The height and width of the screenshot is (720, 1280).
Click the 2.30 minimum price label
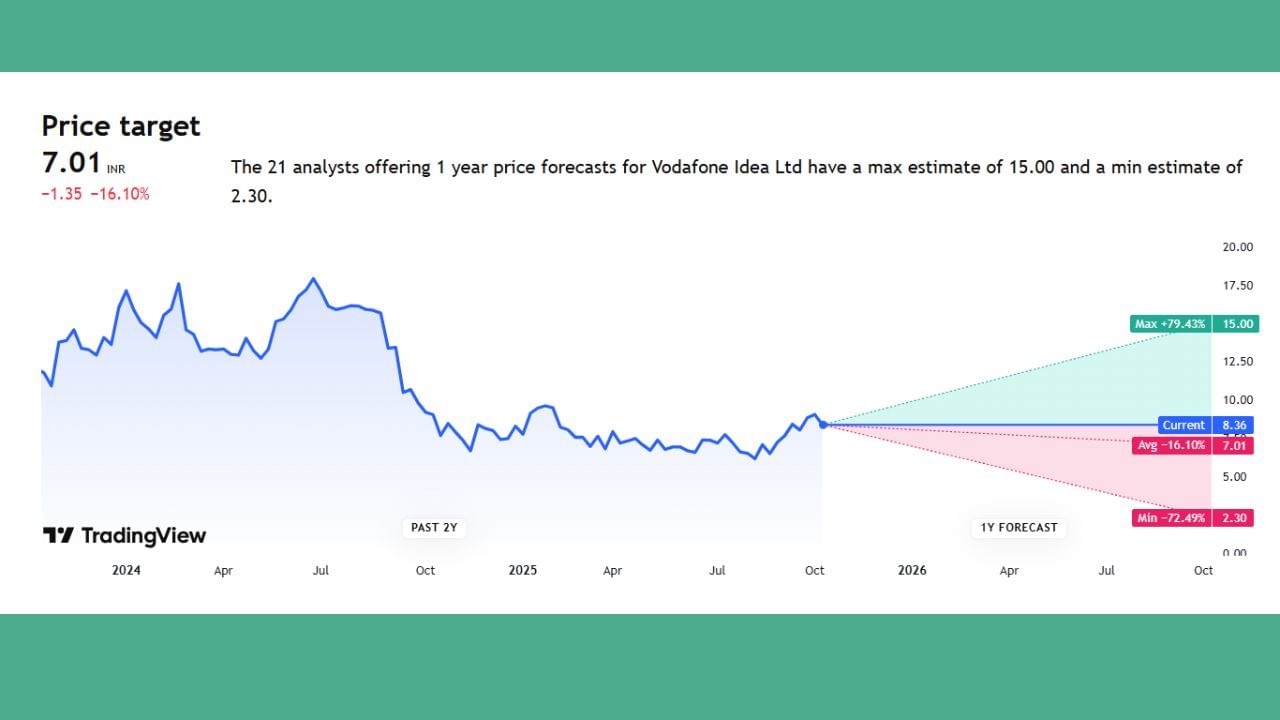pyautogui.click(x=1235, y=518)
